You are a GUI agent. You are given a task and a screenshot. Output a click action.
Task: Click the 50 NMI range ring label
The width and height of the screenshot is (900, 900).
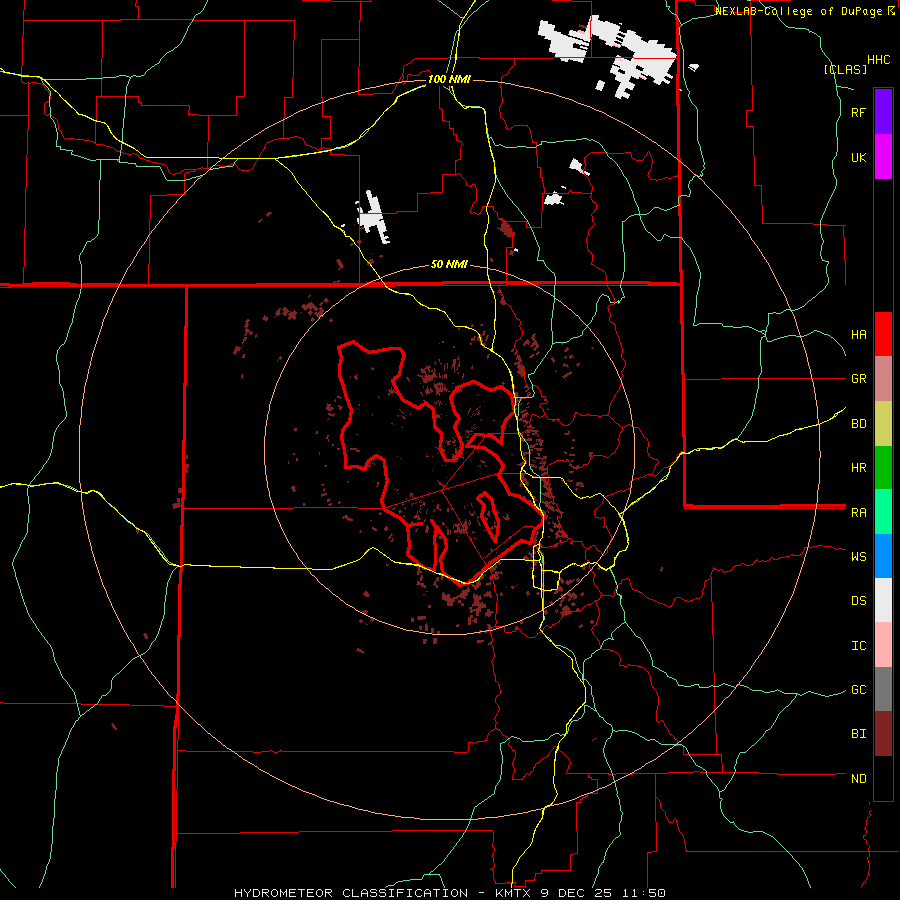coord(449,265)
